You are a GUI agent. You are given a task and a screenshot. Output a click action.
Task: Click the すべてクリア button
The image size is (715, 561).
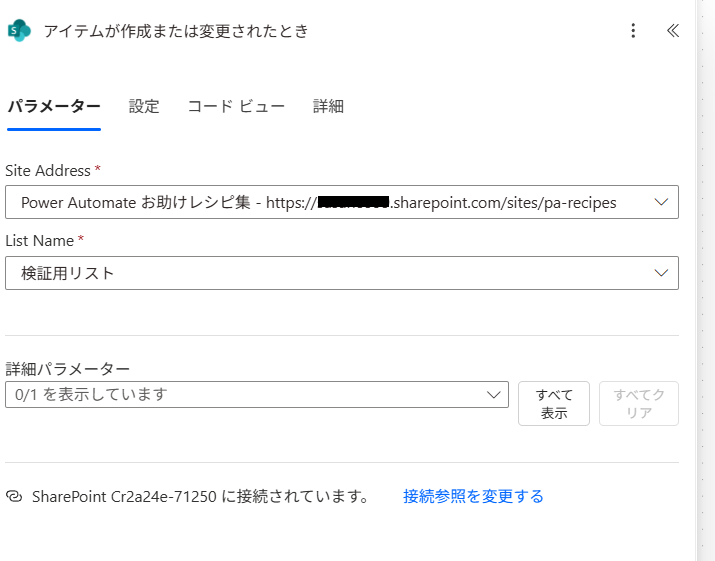[639, 404]
